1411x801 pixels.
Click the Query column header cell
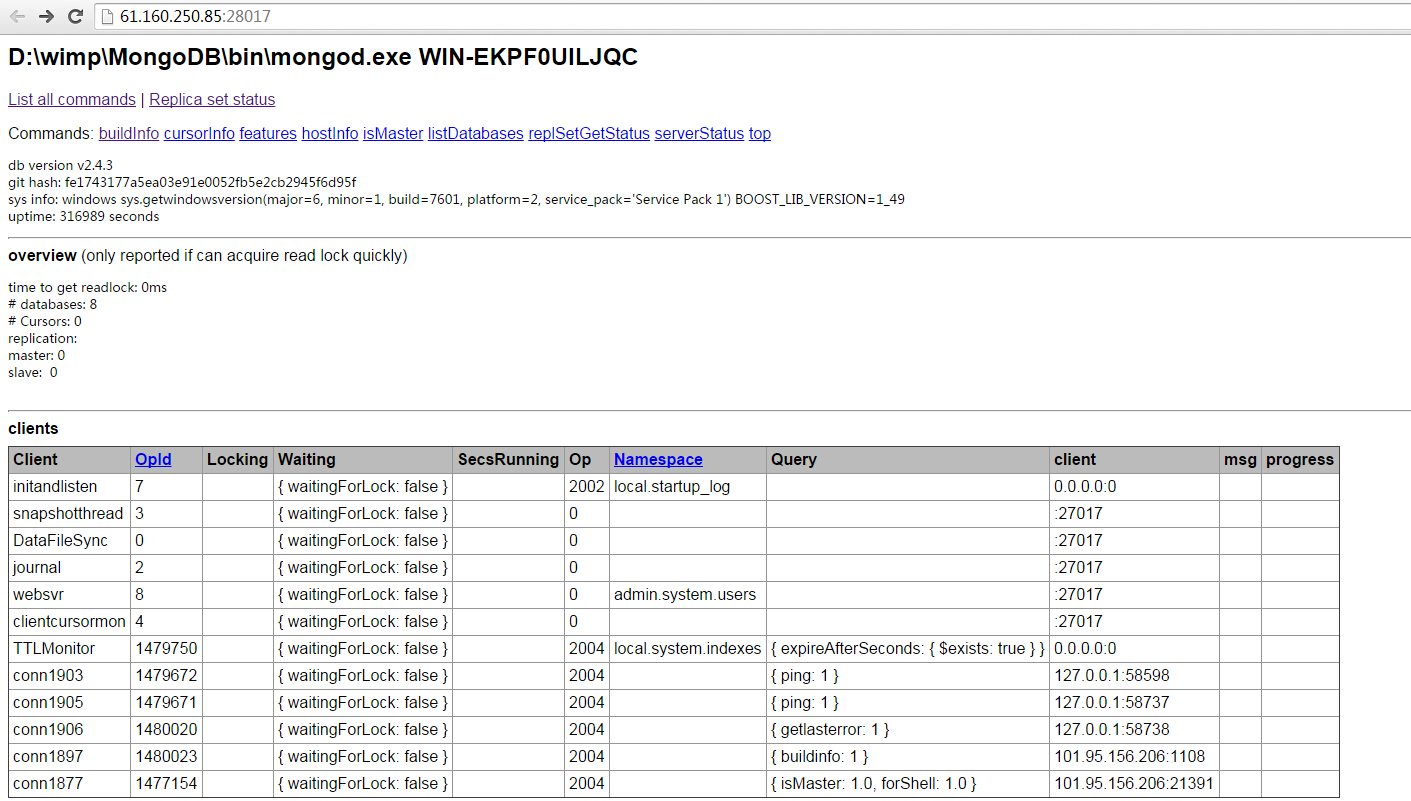(908, 460)
